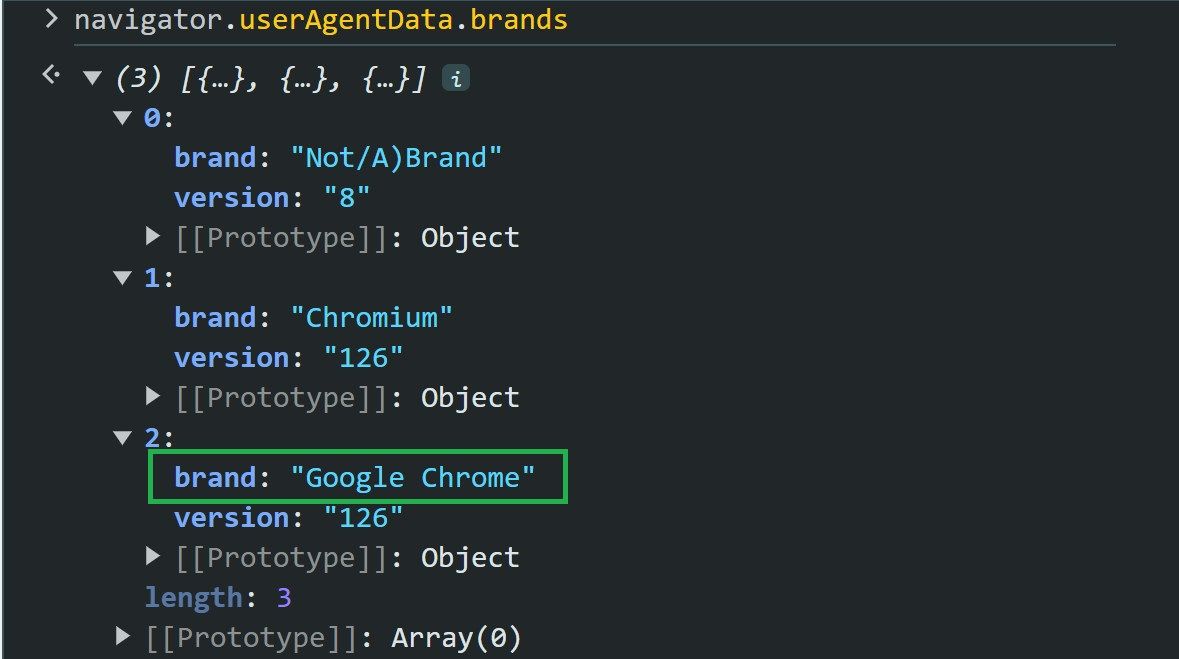Image resolution: width=1179 pixels, height=659 pixels.
Task: Select version "126" under Google Chrome entry
Action: 363,518
